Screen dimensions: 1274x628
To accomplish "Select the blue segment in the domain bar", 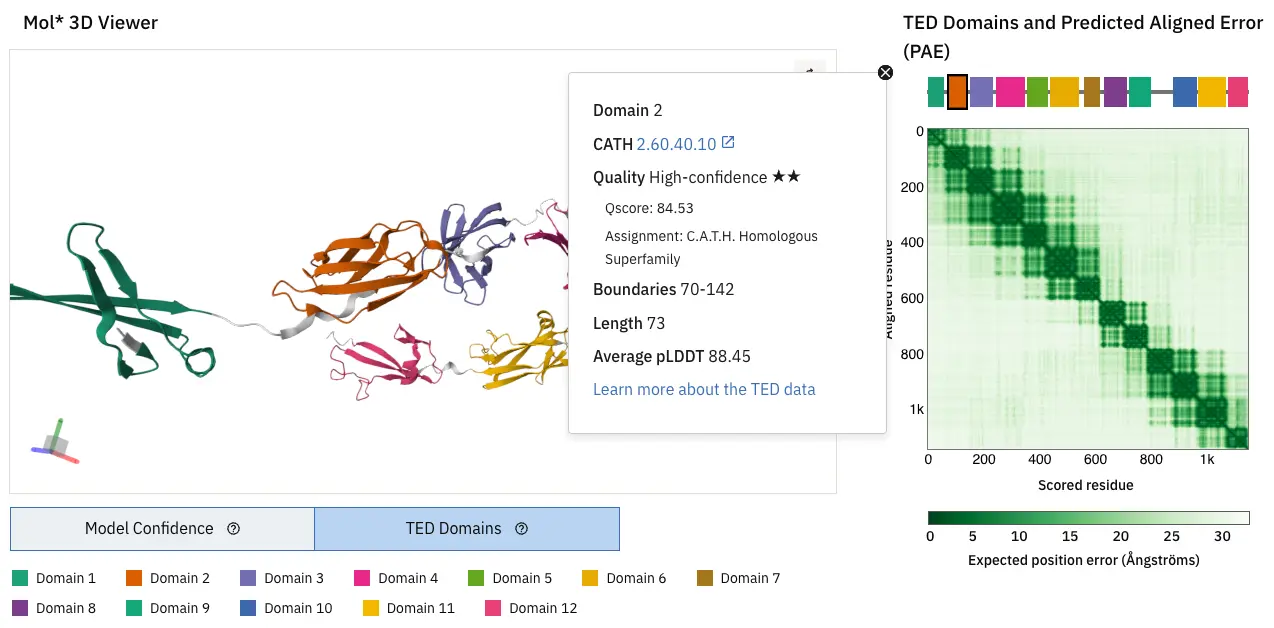I will tap(1185, 92).
